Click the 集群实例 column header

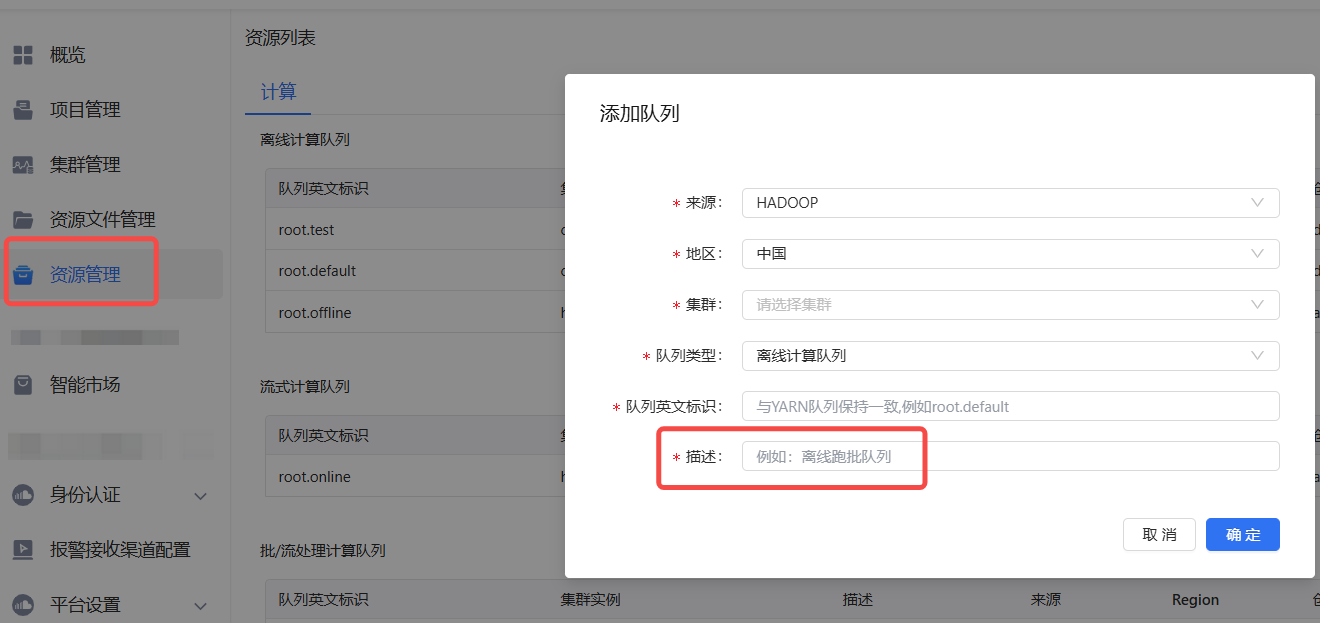point(591,600)
